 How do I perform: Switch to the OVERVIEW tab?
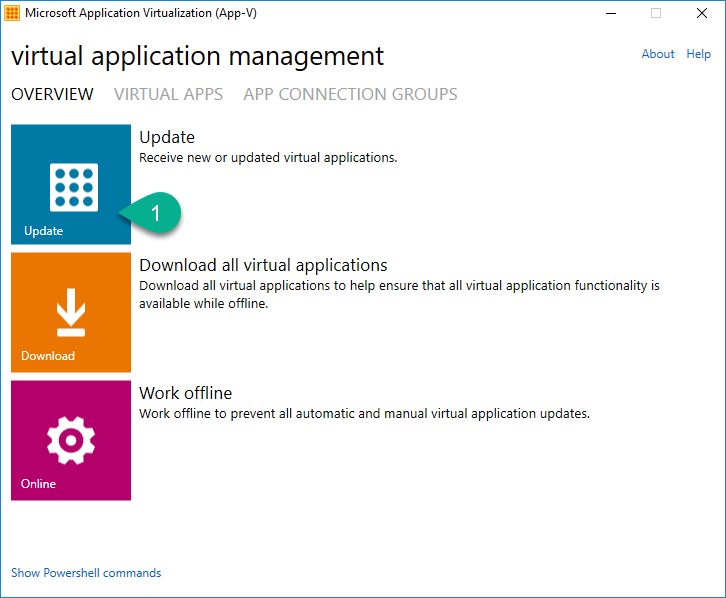[52, 94]
